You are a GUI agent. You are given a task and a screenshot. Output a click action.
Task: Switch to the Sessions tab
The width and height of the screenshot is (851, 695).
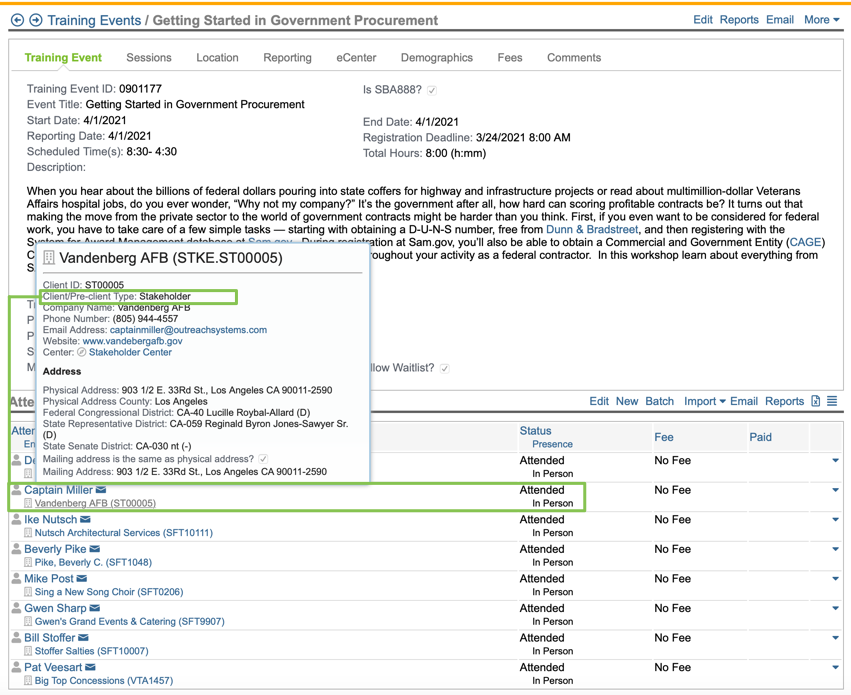pyautogui.click(x=149, y=58)
